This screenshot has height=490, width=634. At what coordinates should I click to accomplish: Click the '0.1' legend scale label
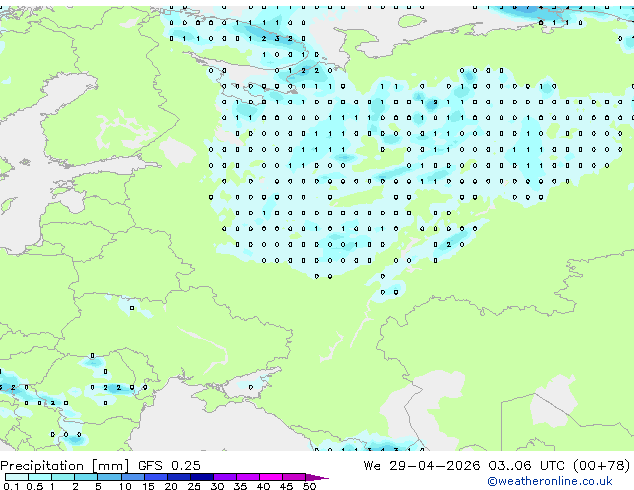[x=11, y=486]
